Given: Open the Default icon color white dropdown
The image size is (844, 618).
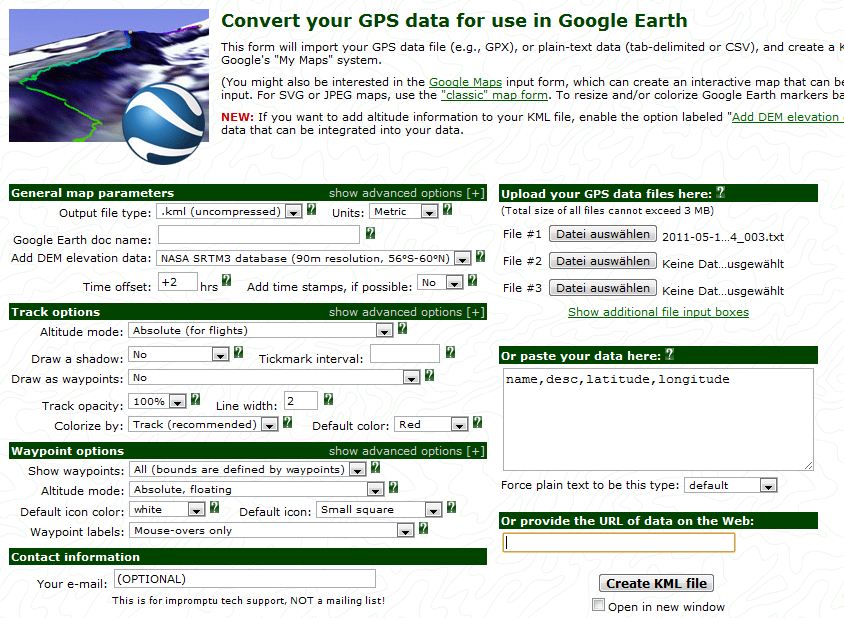Looking at the screenshot, I should click(x=167, y=510).
